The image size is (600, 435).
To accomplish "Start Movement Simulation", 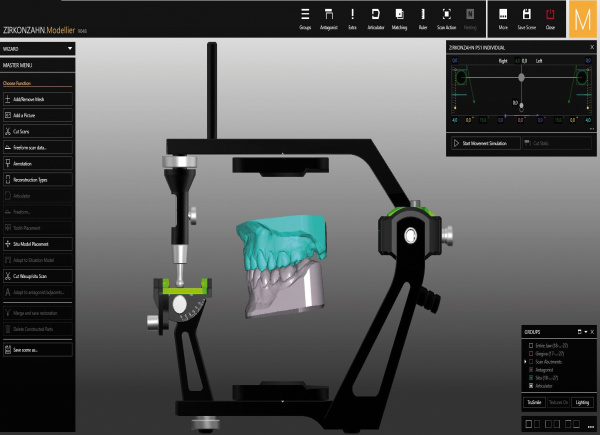I will coord(486,143).
